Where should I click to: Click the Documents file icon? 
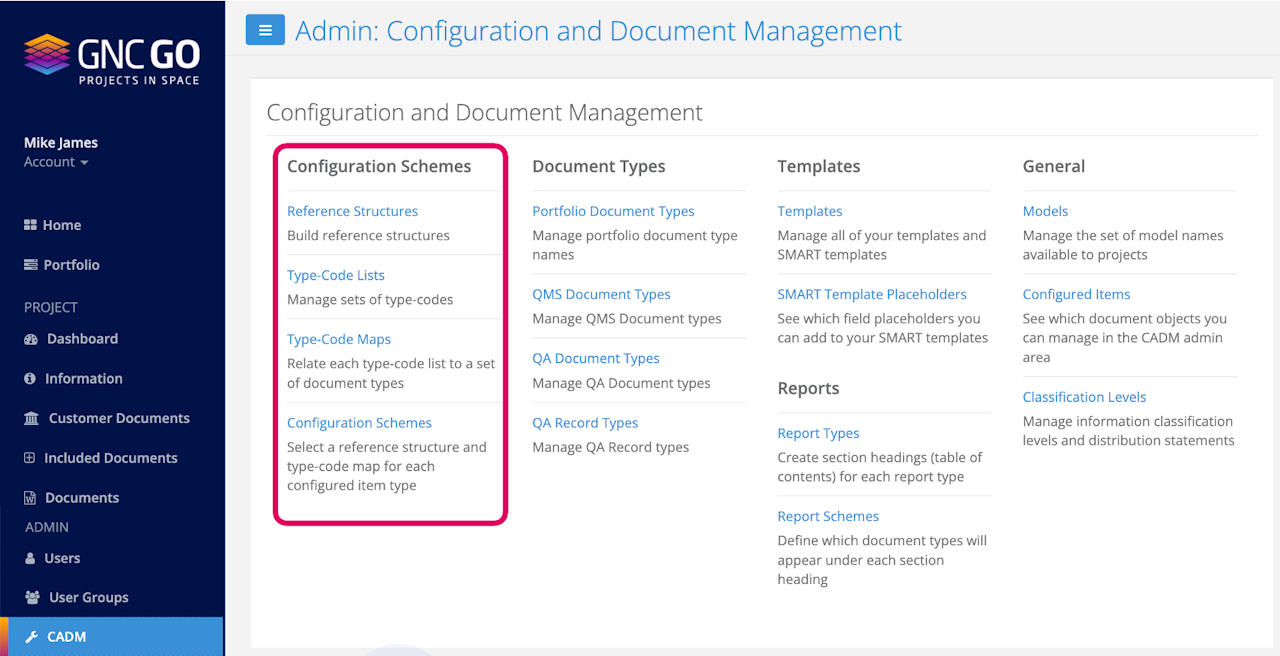click(x=30, y=498)
